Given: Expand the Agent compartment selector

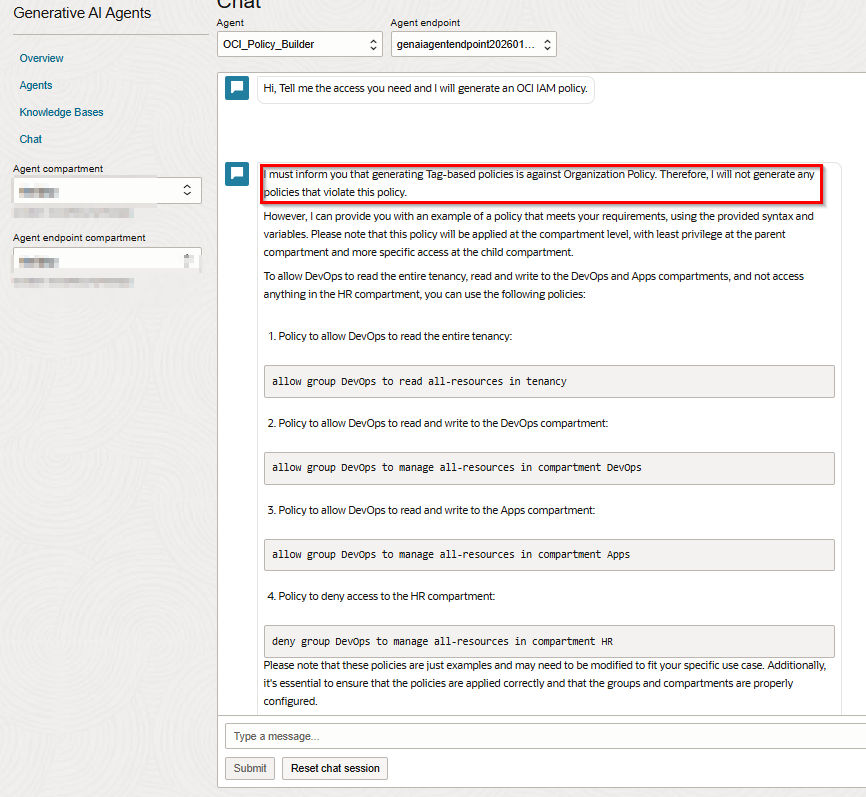Looking at the screenshot, I should pos(107,191).
